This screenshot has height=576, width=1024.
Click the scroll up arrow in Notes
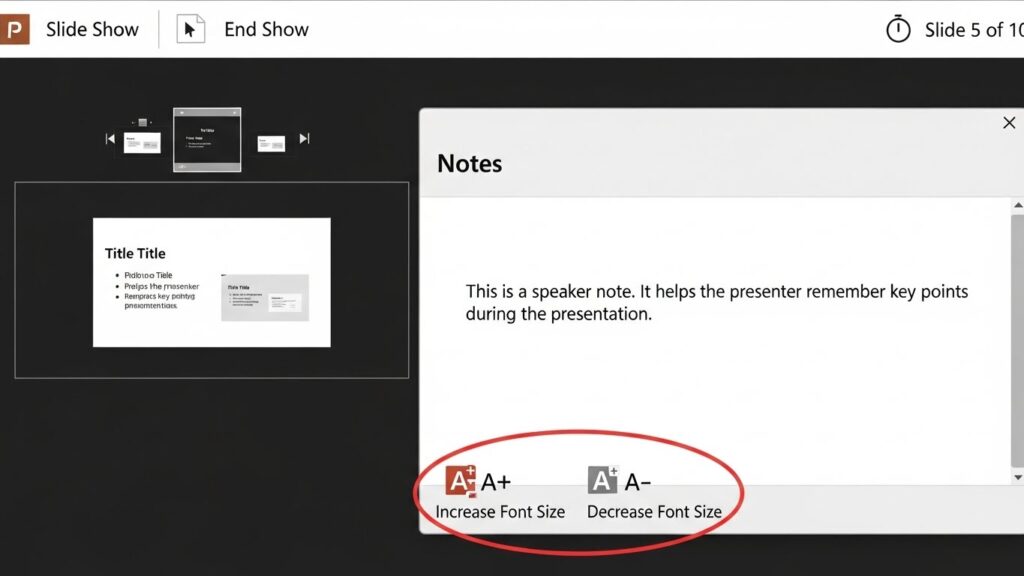pos(1018,206)
